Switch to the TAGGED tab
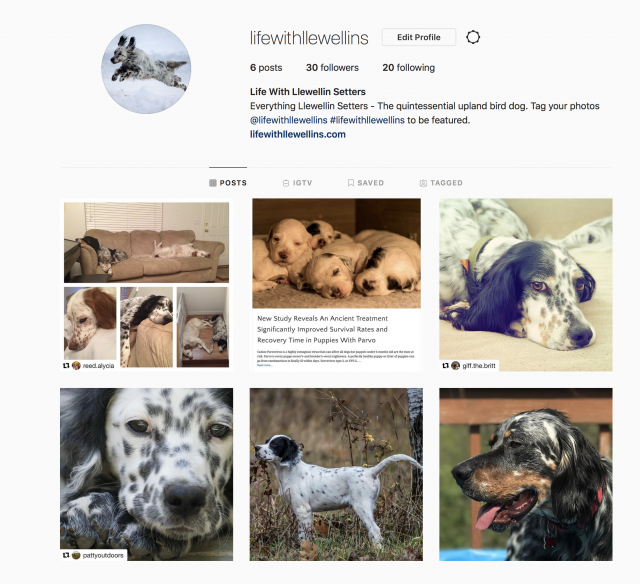This screenshot has height=584, width=640. (x=441, y=183)
